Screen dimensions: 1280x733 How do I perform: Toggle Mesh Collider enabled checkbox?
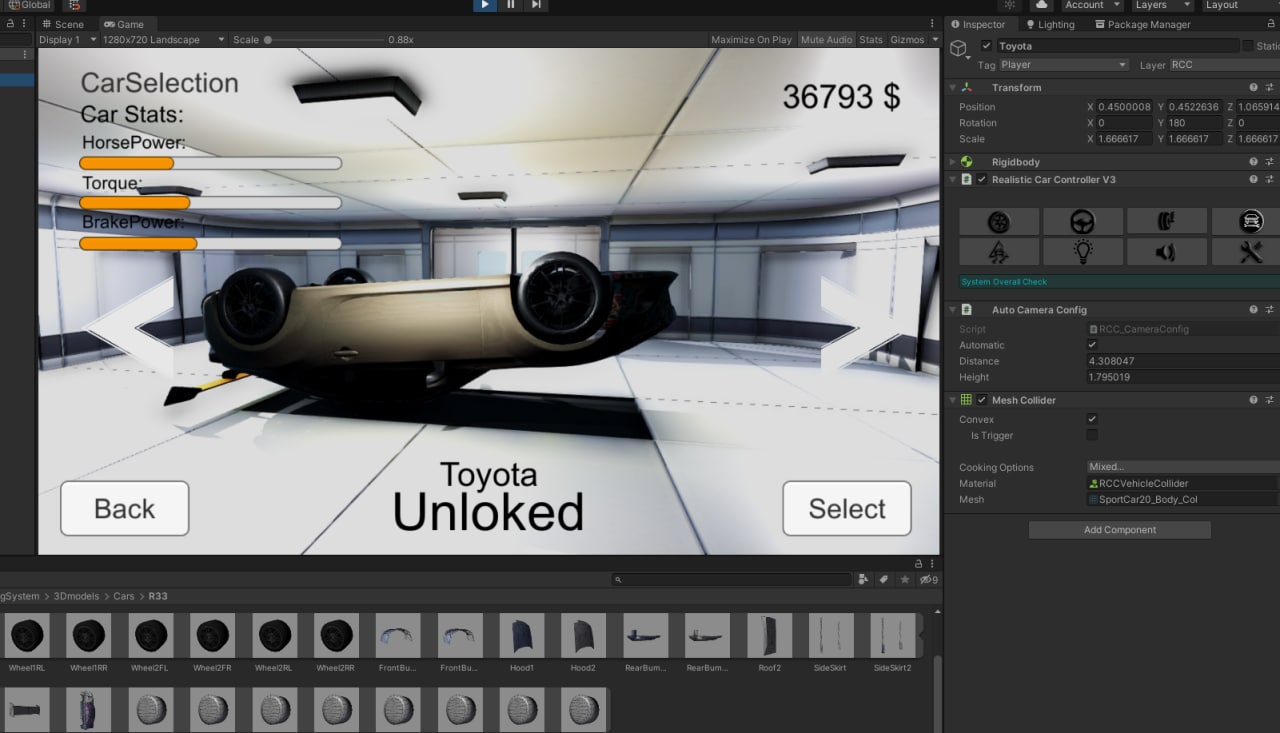[x=982, y=400]
